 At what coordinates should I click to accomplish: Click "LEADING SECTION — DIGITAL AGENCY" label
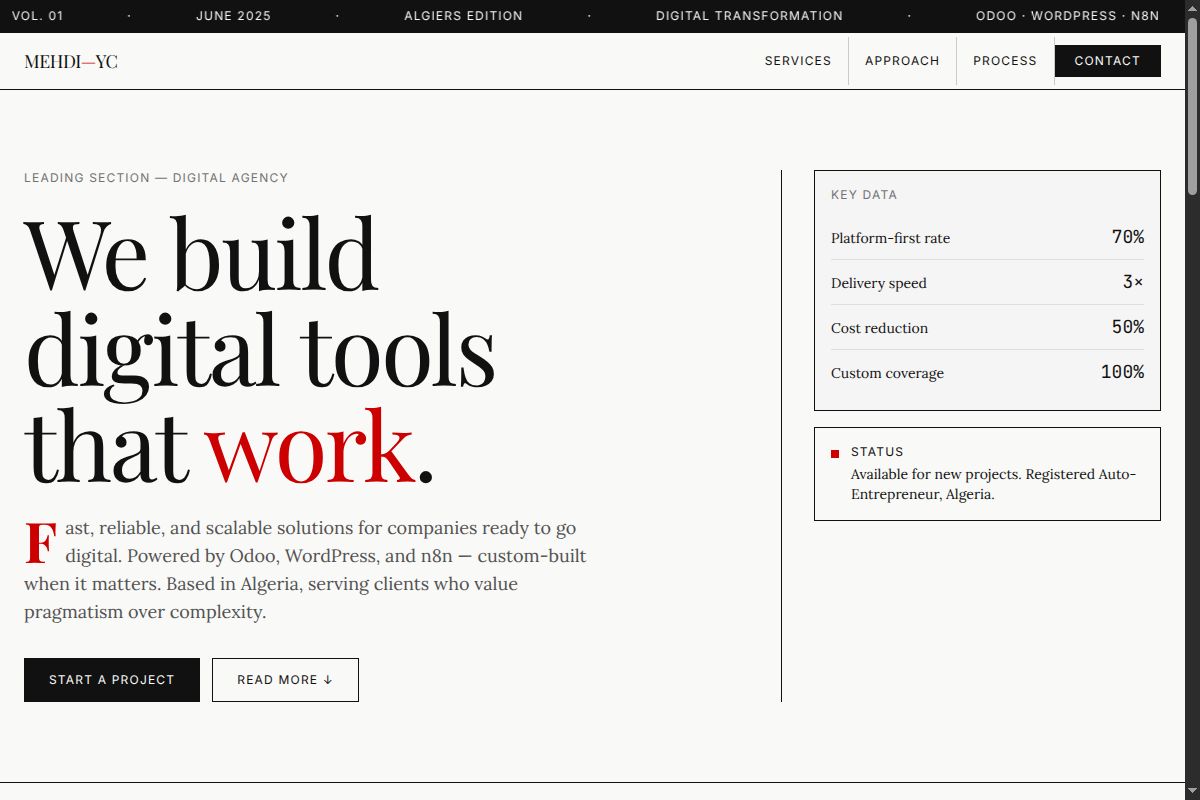click(x=156, y=178)
